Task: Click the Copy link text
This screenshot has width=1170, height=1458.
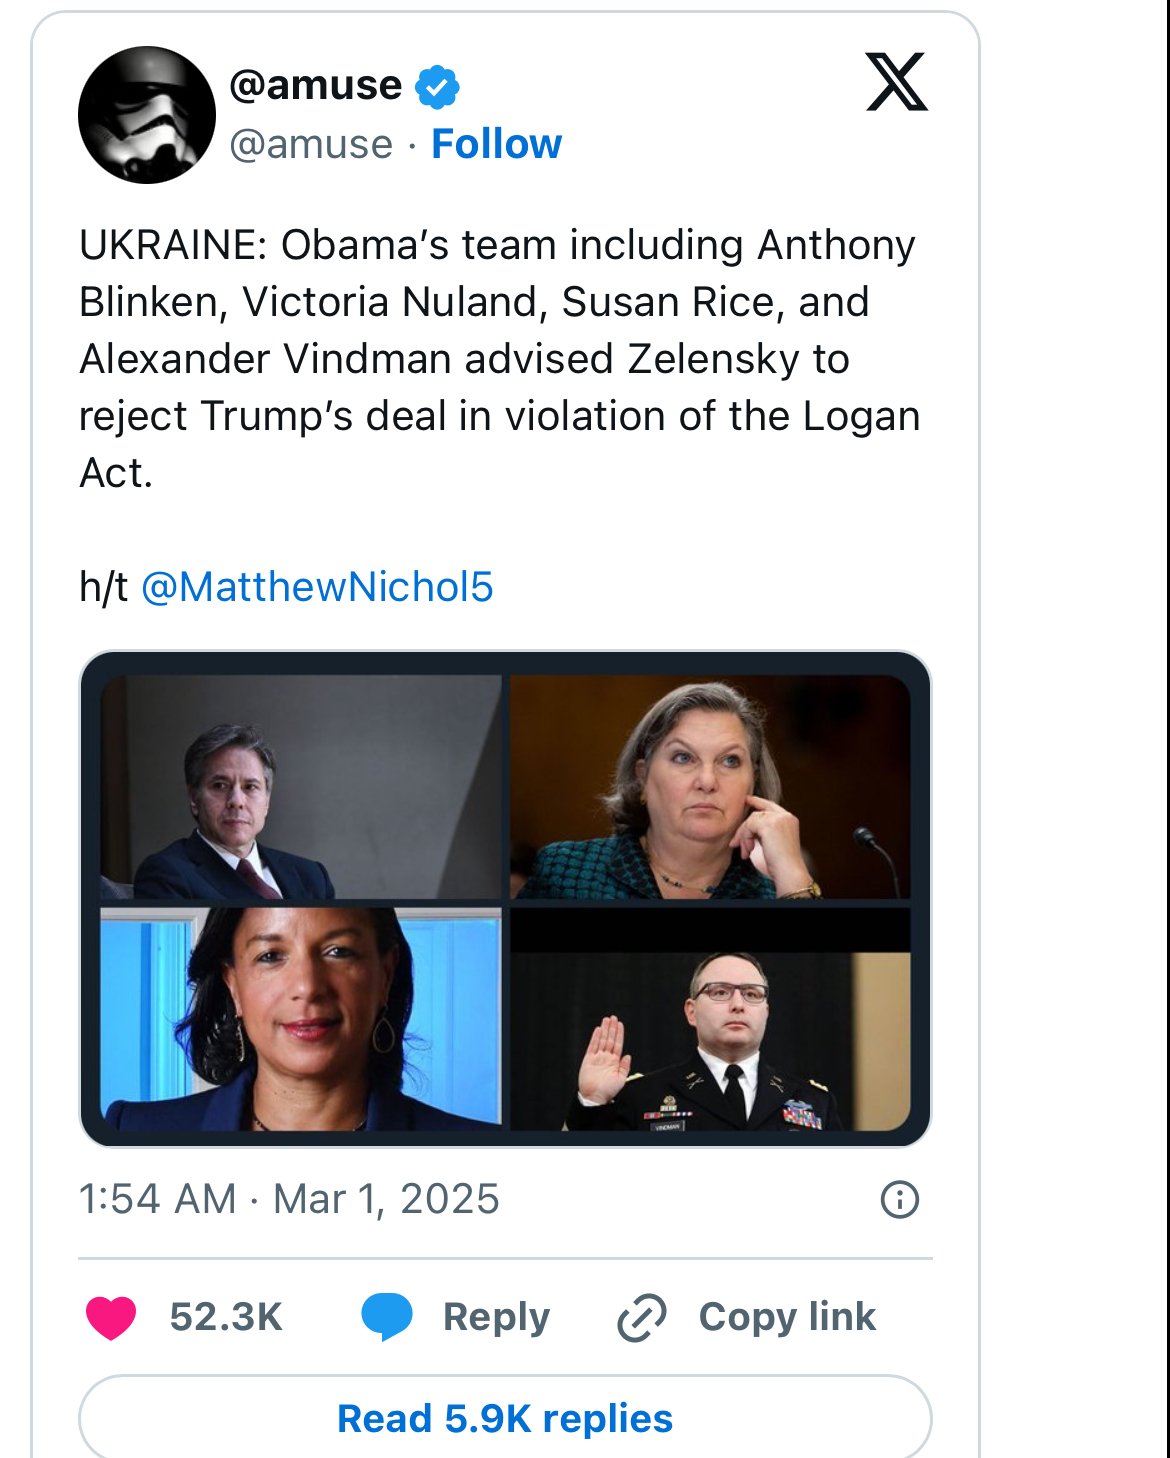Action: click(x=787, y=1317)
